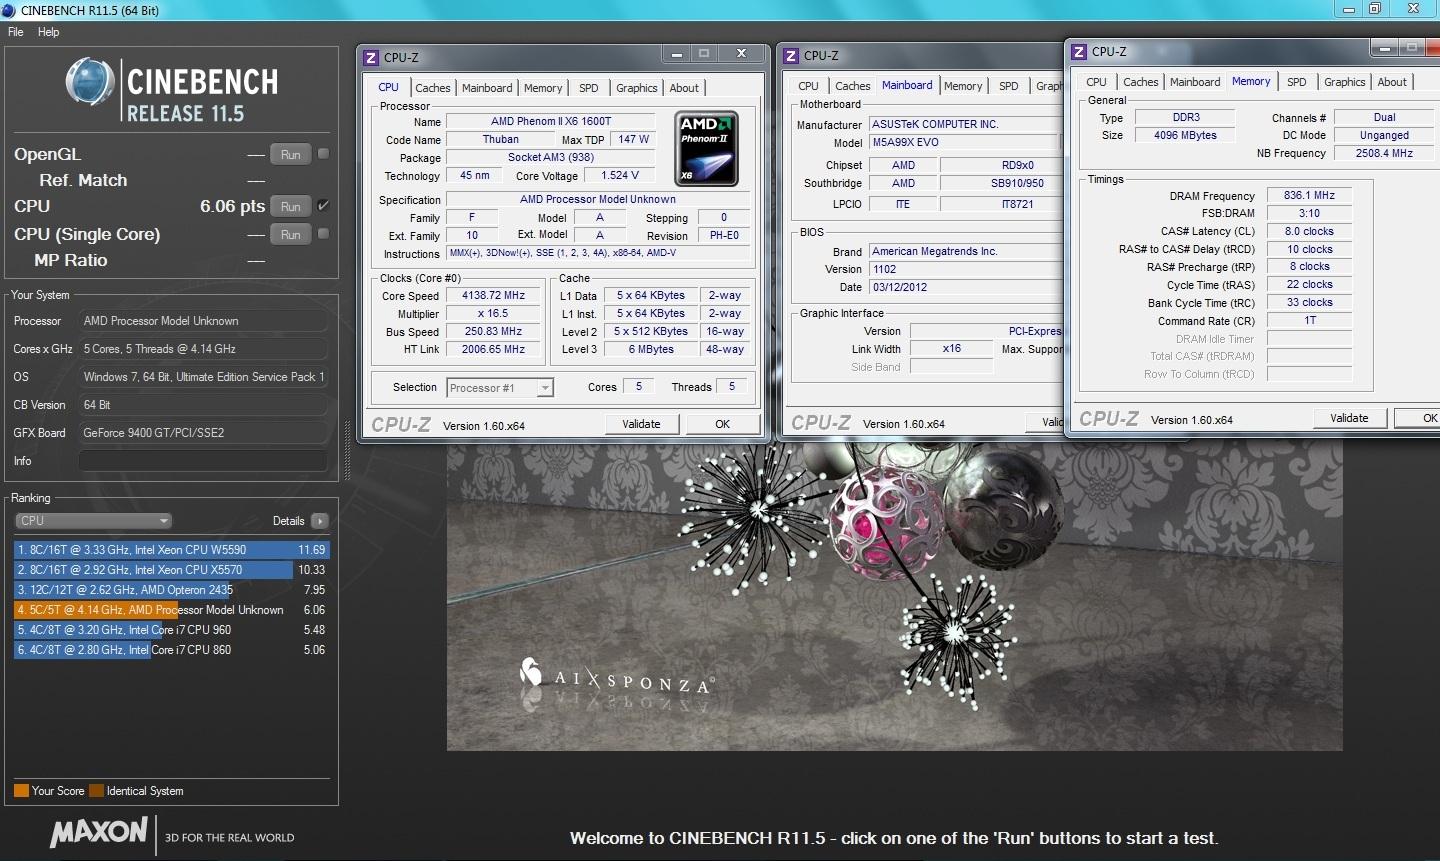Image resolution: width=1440 pixels, height=861 pixels.
Task: Select Mainboard tab in Memory CPU-Z window
Action: 1195,82
